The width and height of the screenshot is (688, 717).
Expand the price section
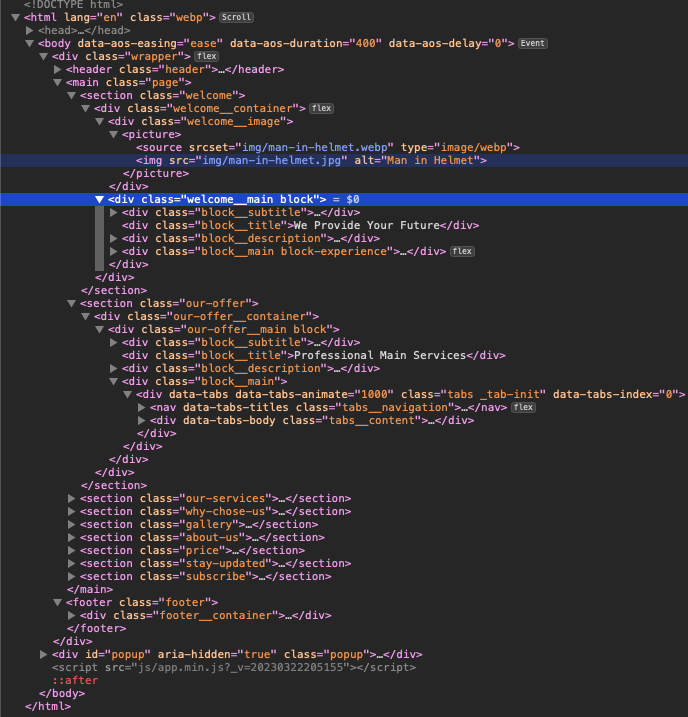pyautogui.click(x=71, y=551)
